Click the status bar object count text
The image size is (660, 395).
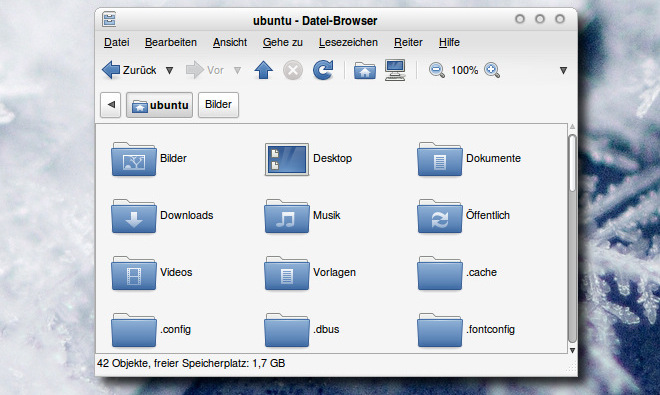tap(191, 363)
